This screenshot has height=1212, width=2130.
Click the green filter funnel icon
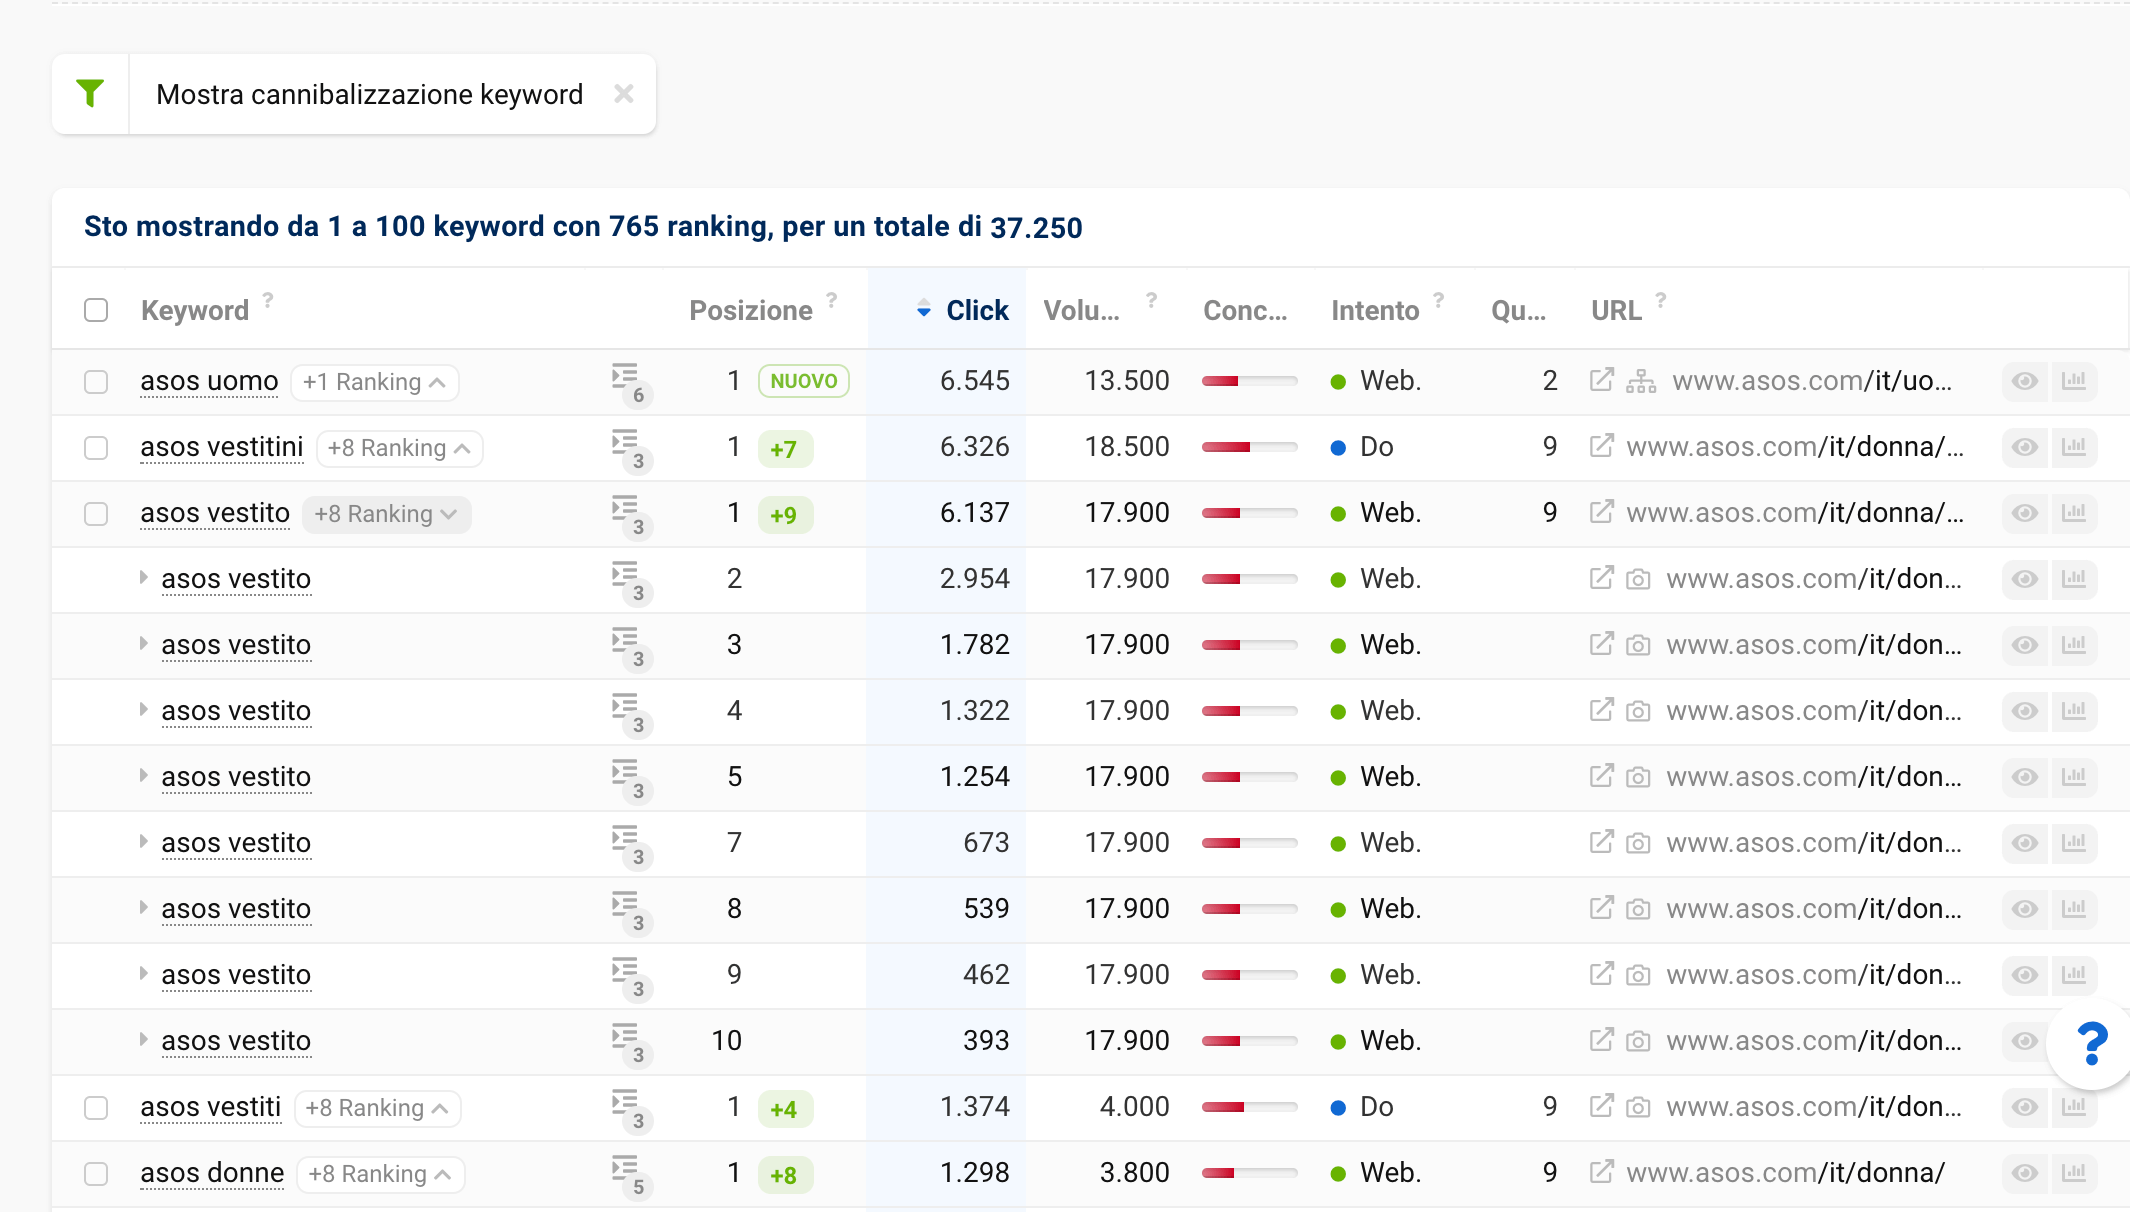90,94
